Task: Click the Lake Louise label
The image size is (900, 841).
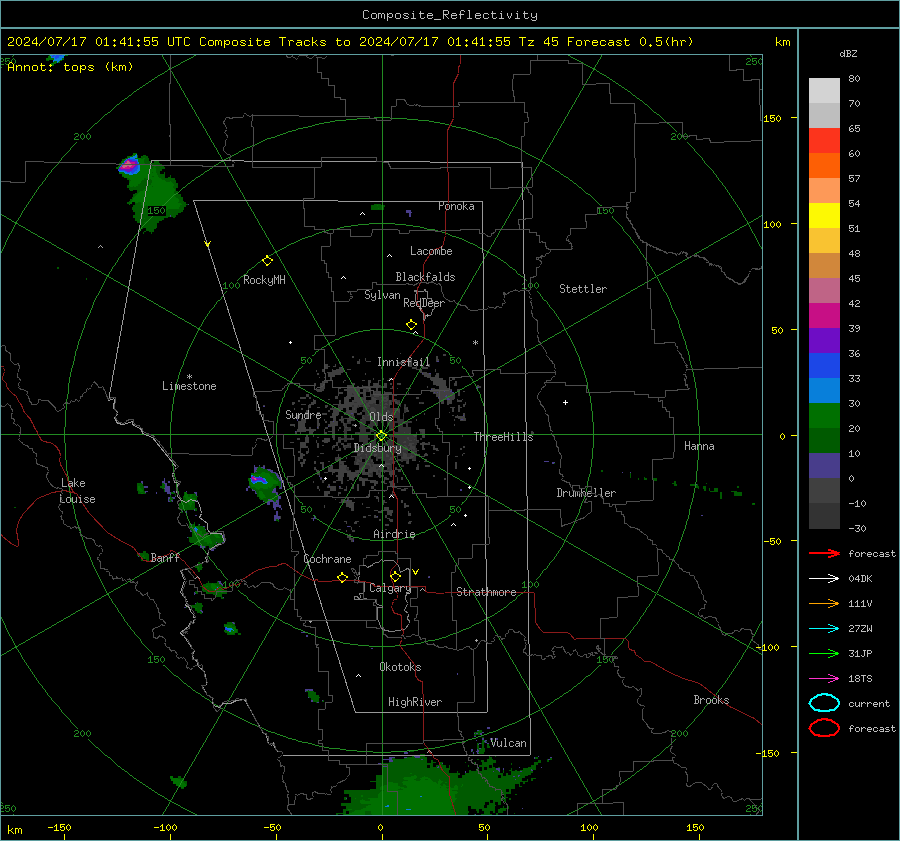Action: point(77,491)
